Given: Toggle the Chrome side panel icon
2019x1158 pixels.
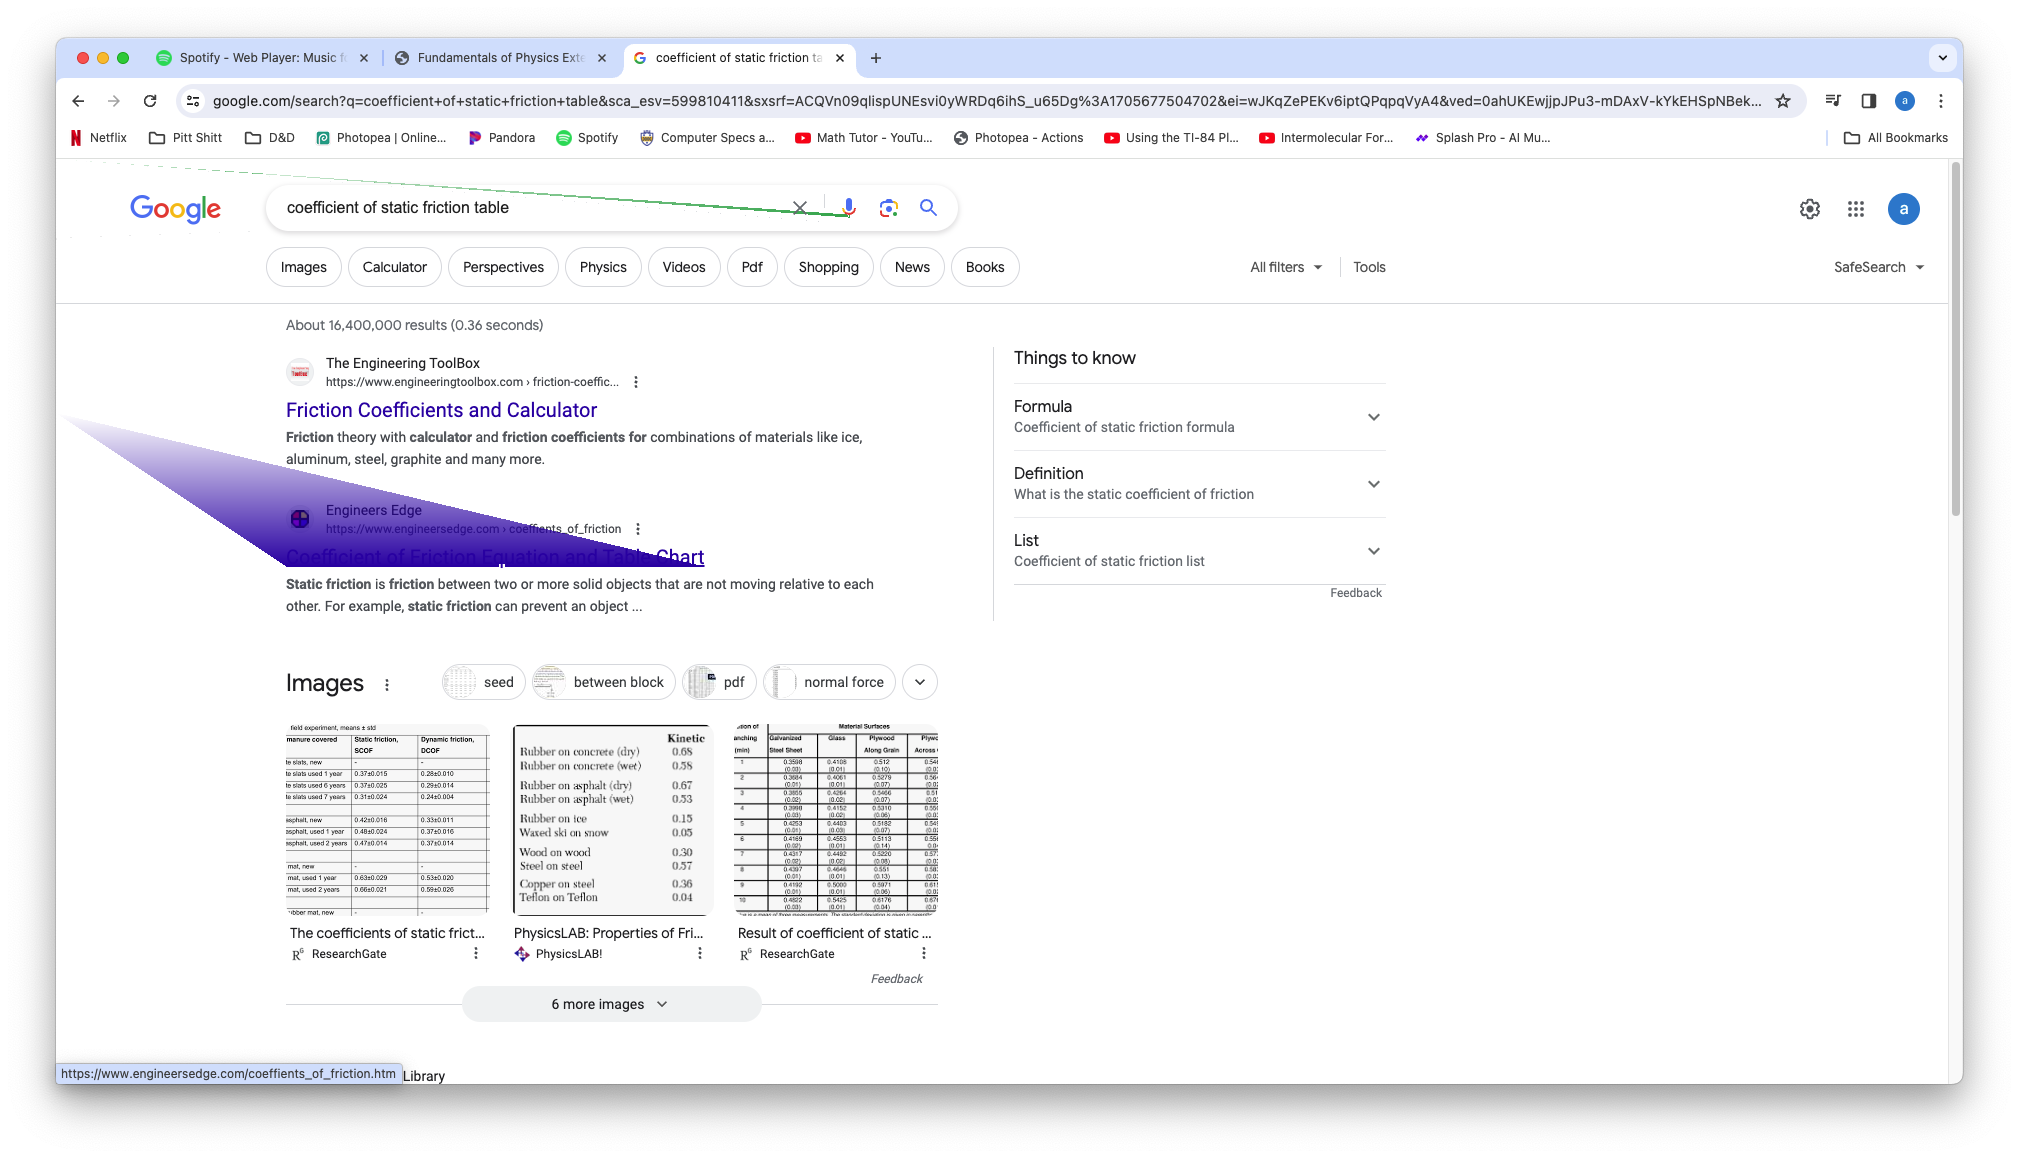Looking at the screenshot, I should coord(1868,101).
